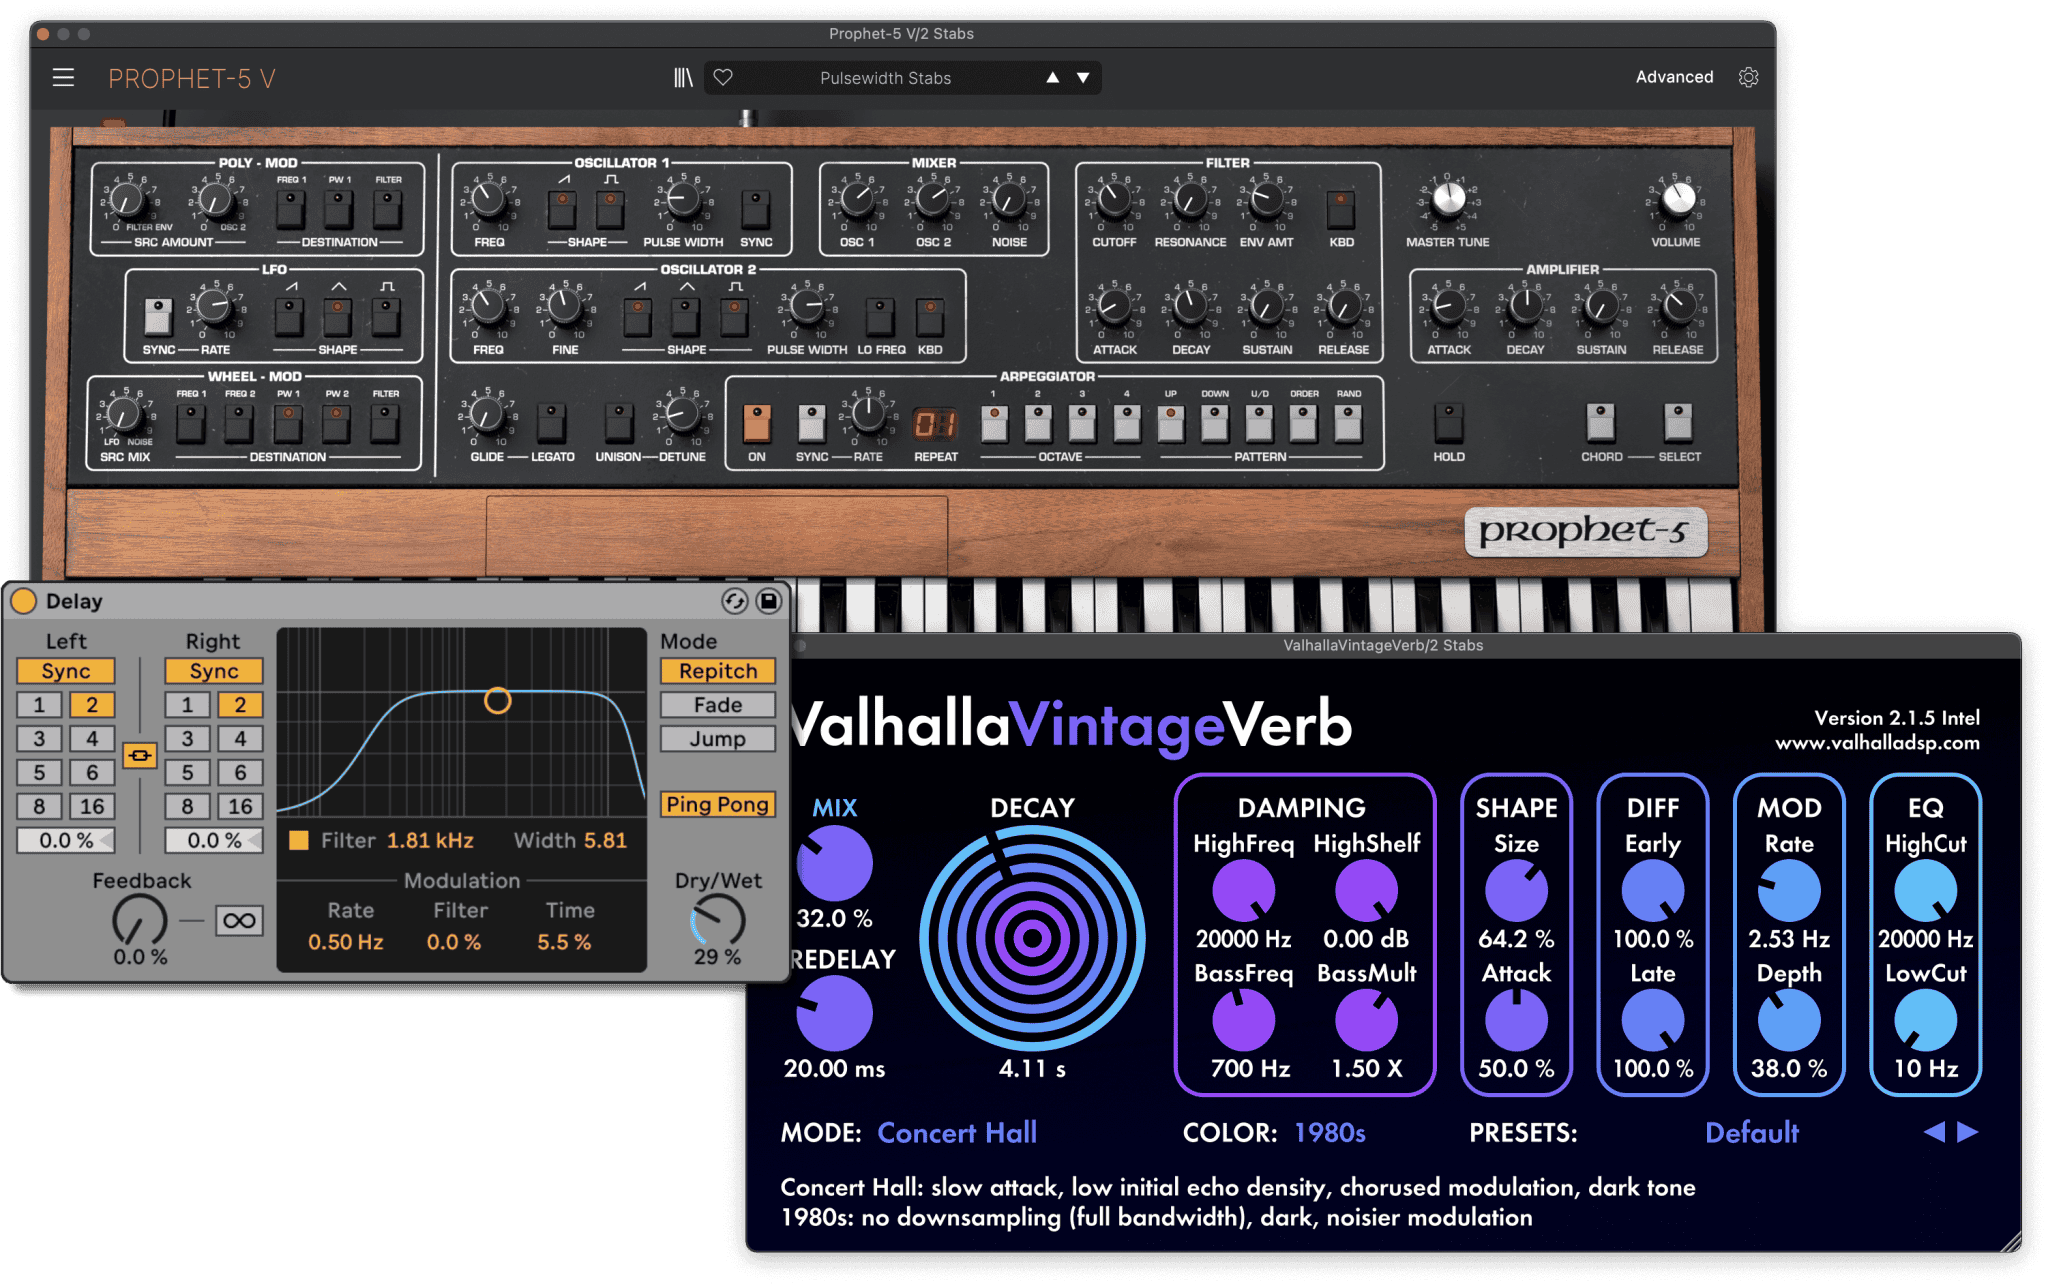The height and width of the screenshot is (1284, 2048).
Task: Enable Ping Pong mode in the Delay
Action: point(717,804)
